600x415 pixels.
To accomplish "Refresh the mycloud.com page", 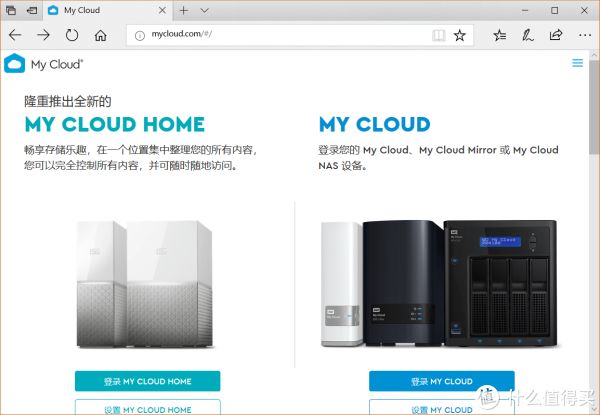I will 72,35.
